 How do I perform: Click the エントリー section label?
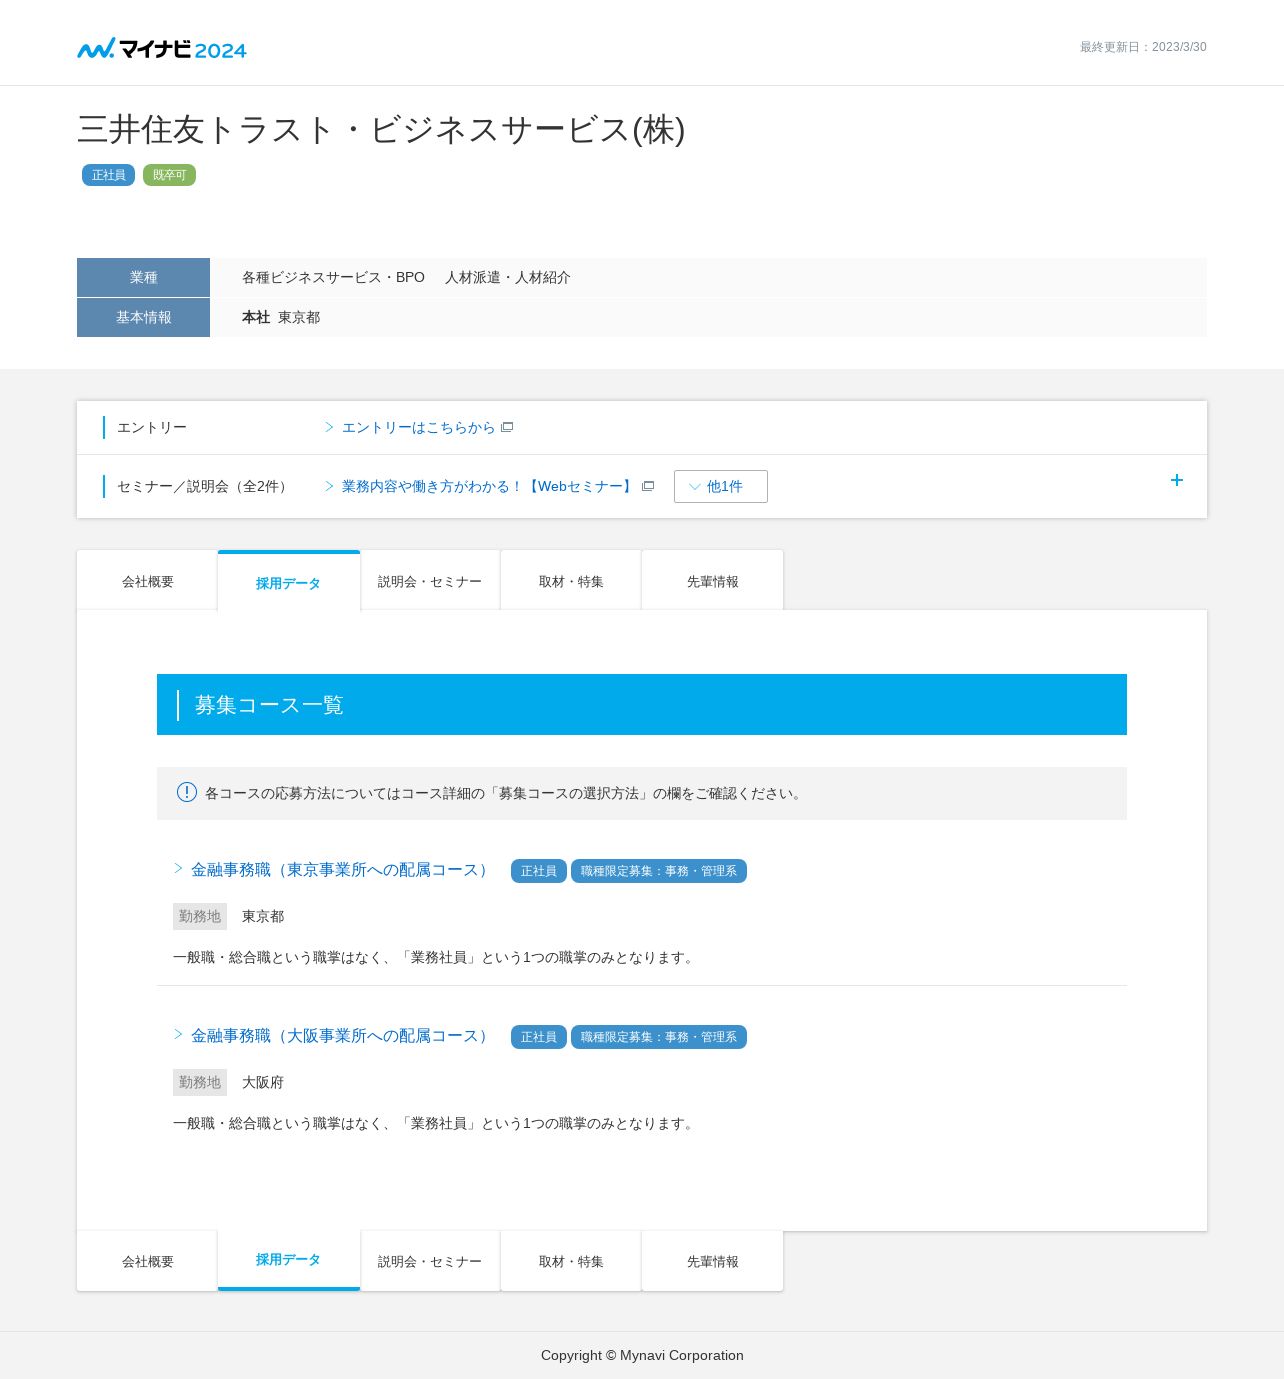[152, 427]
